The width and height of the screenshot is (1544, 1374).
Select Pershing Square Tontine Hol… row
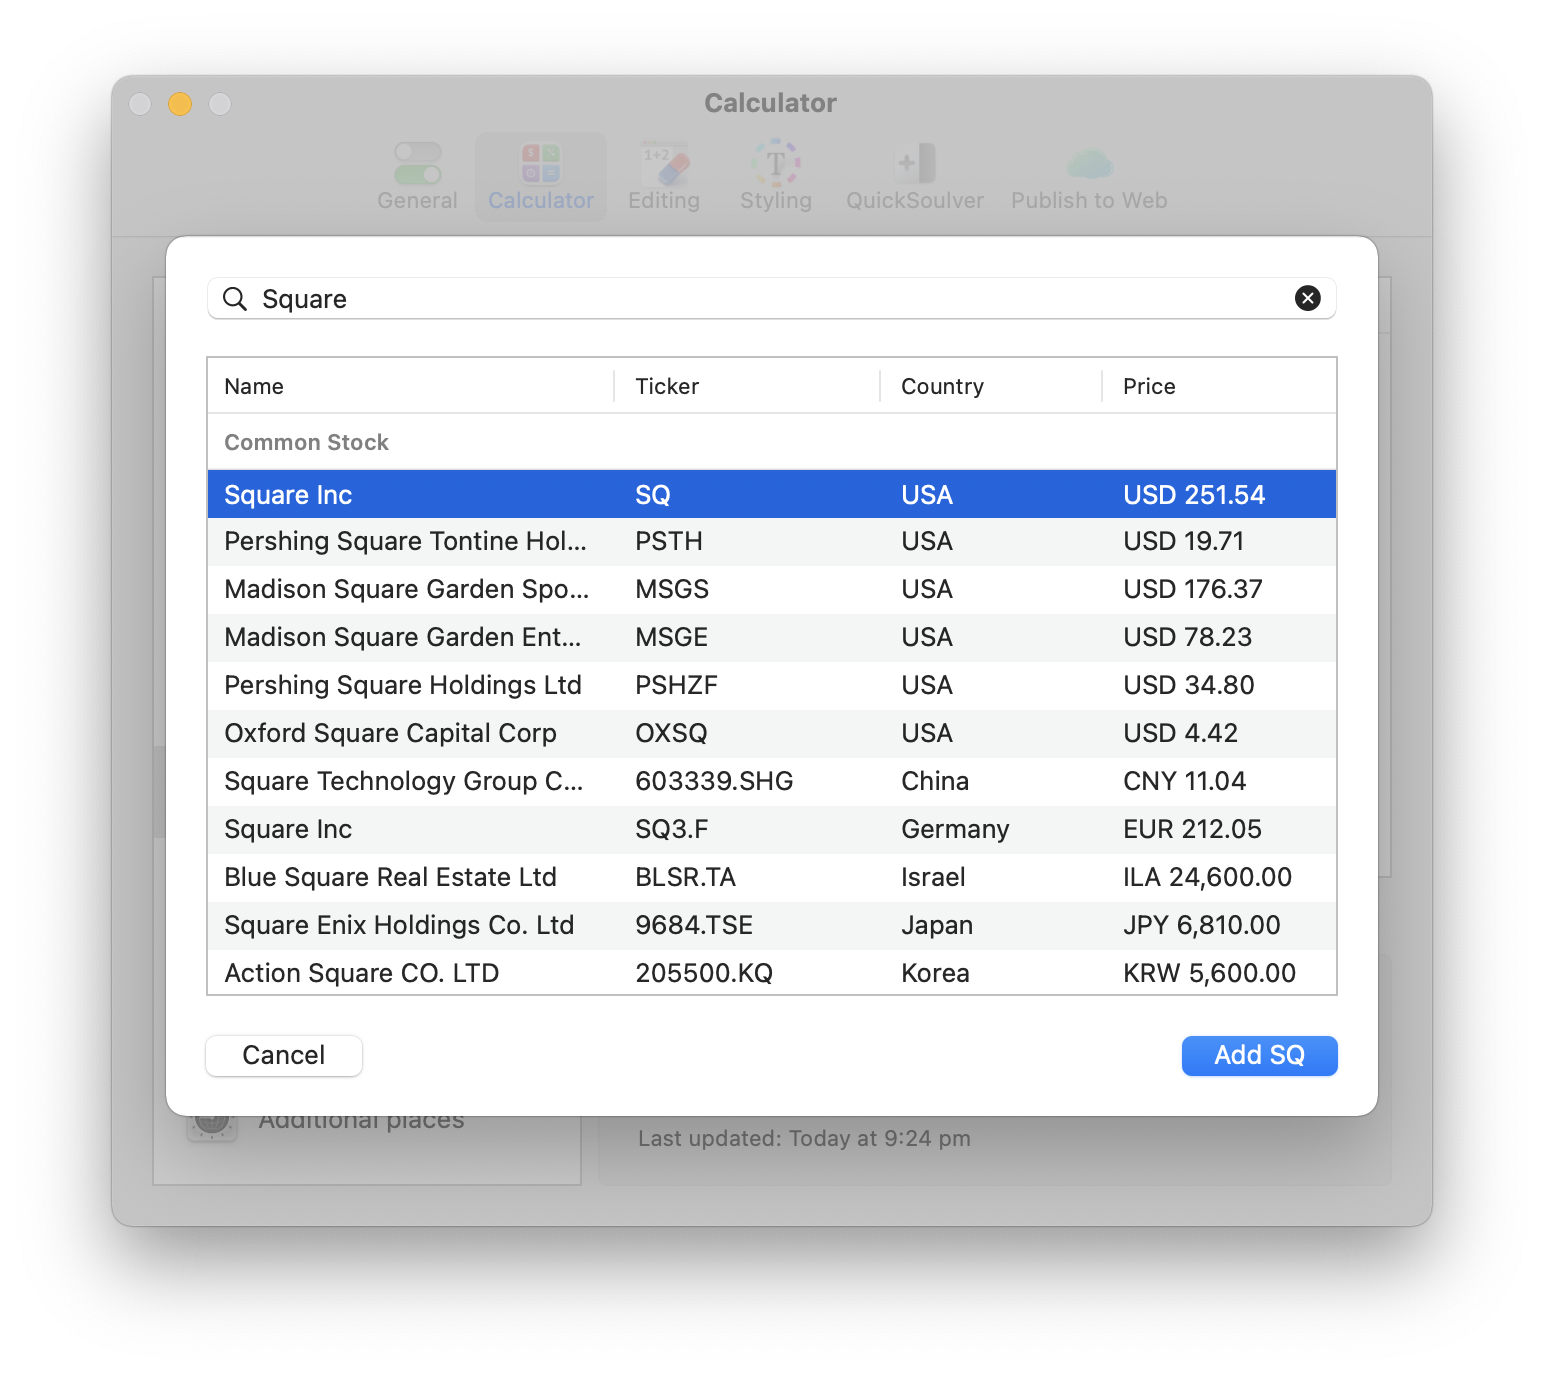click(771, 541)
